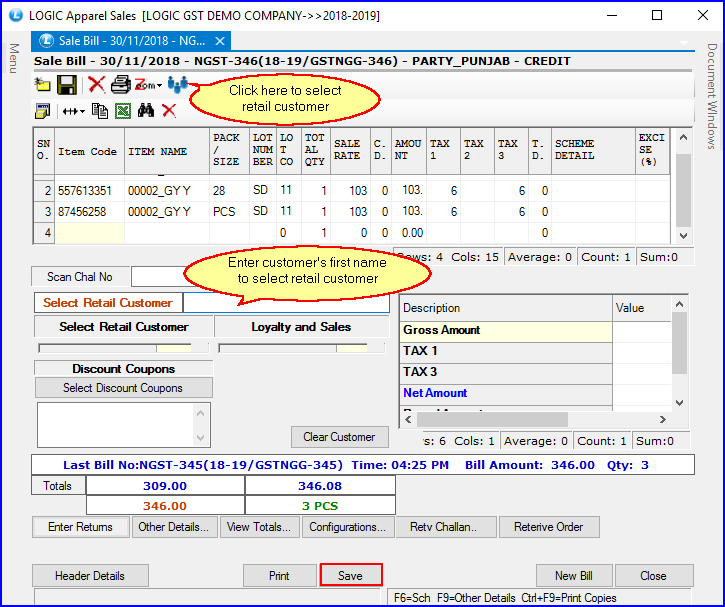Close the Sale Bill tab

pos(220,41)
